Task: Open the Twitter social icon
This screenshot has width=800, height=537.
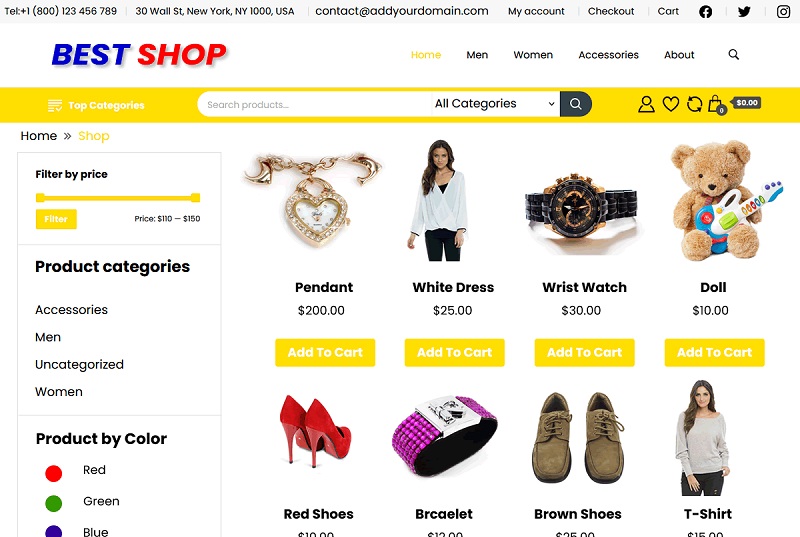Action: tap(744, 11)
